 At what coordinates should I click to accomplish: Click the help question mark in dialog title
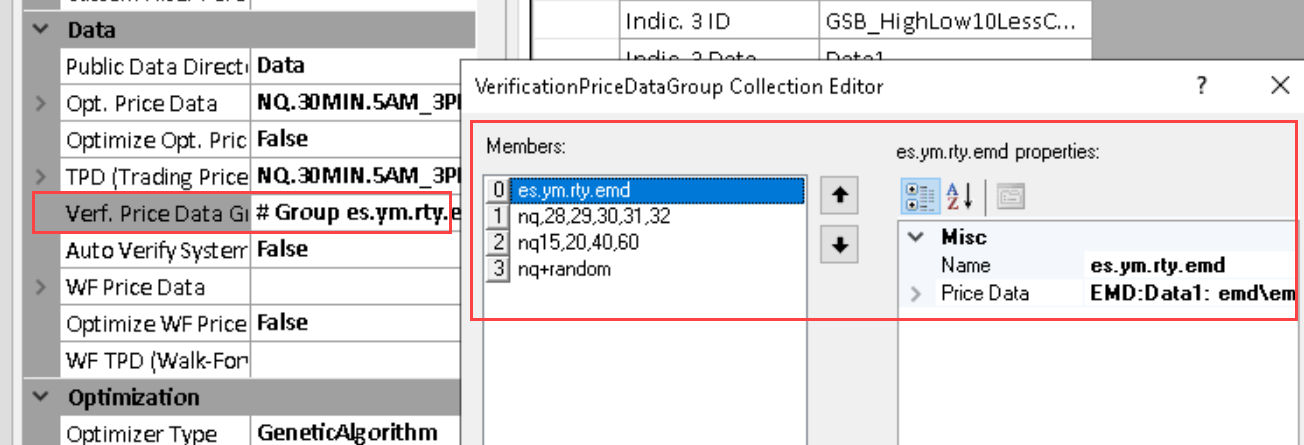pos(1202,87)
